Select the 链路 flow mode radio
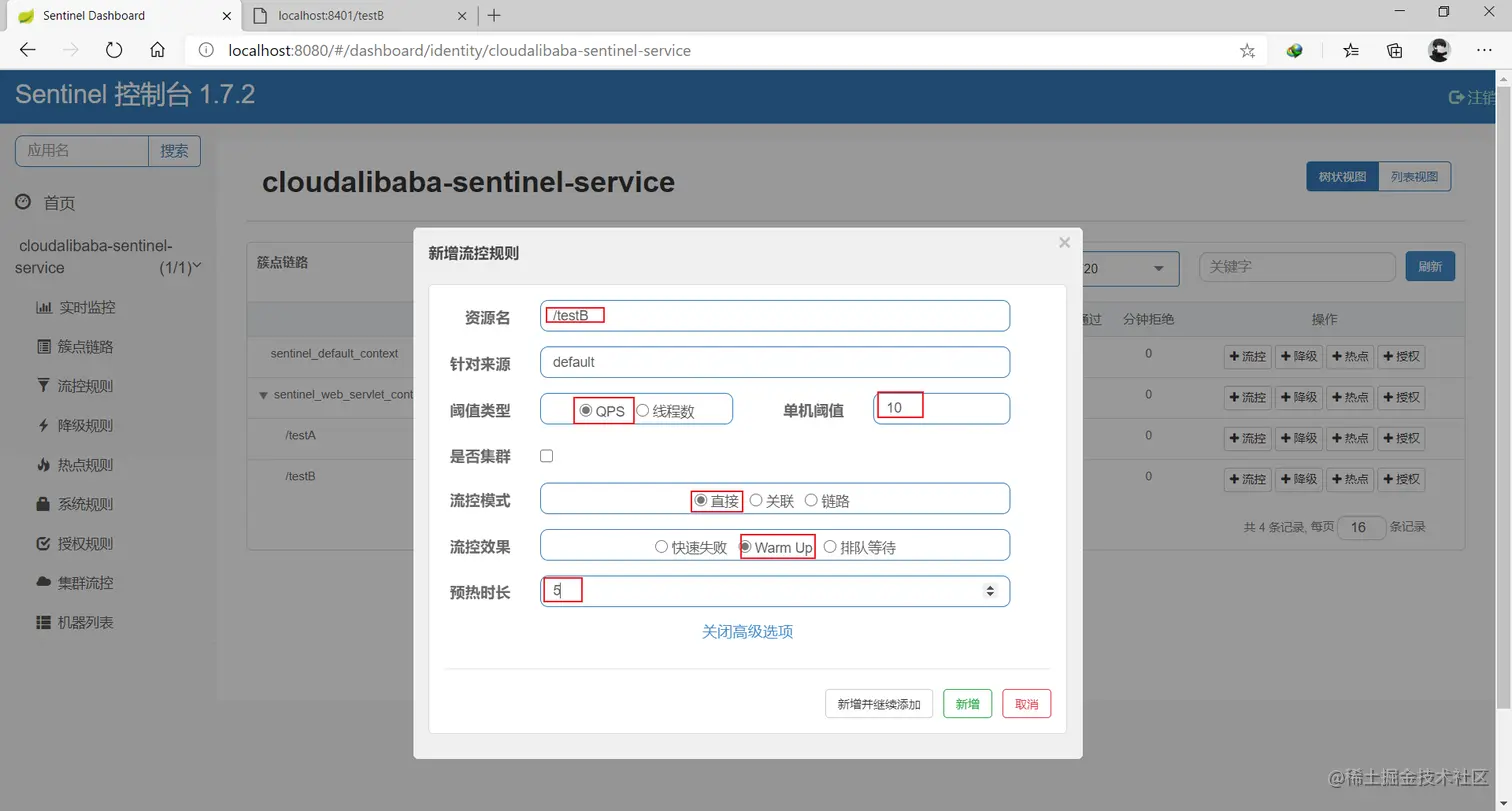The image size is (1512, 811). pos(811,500)
